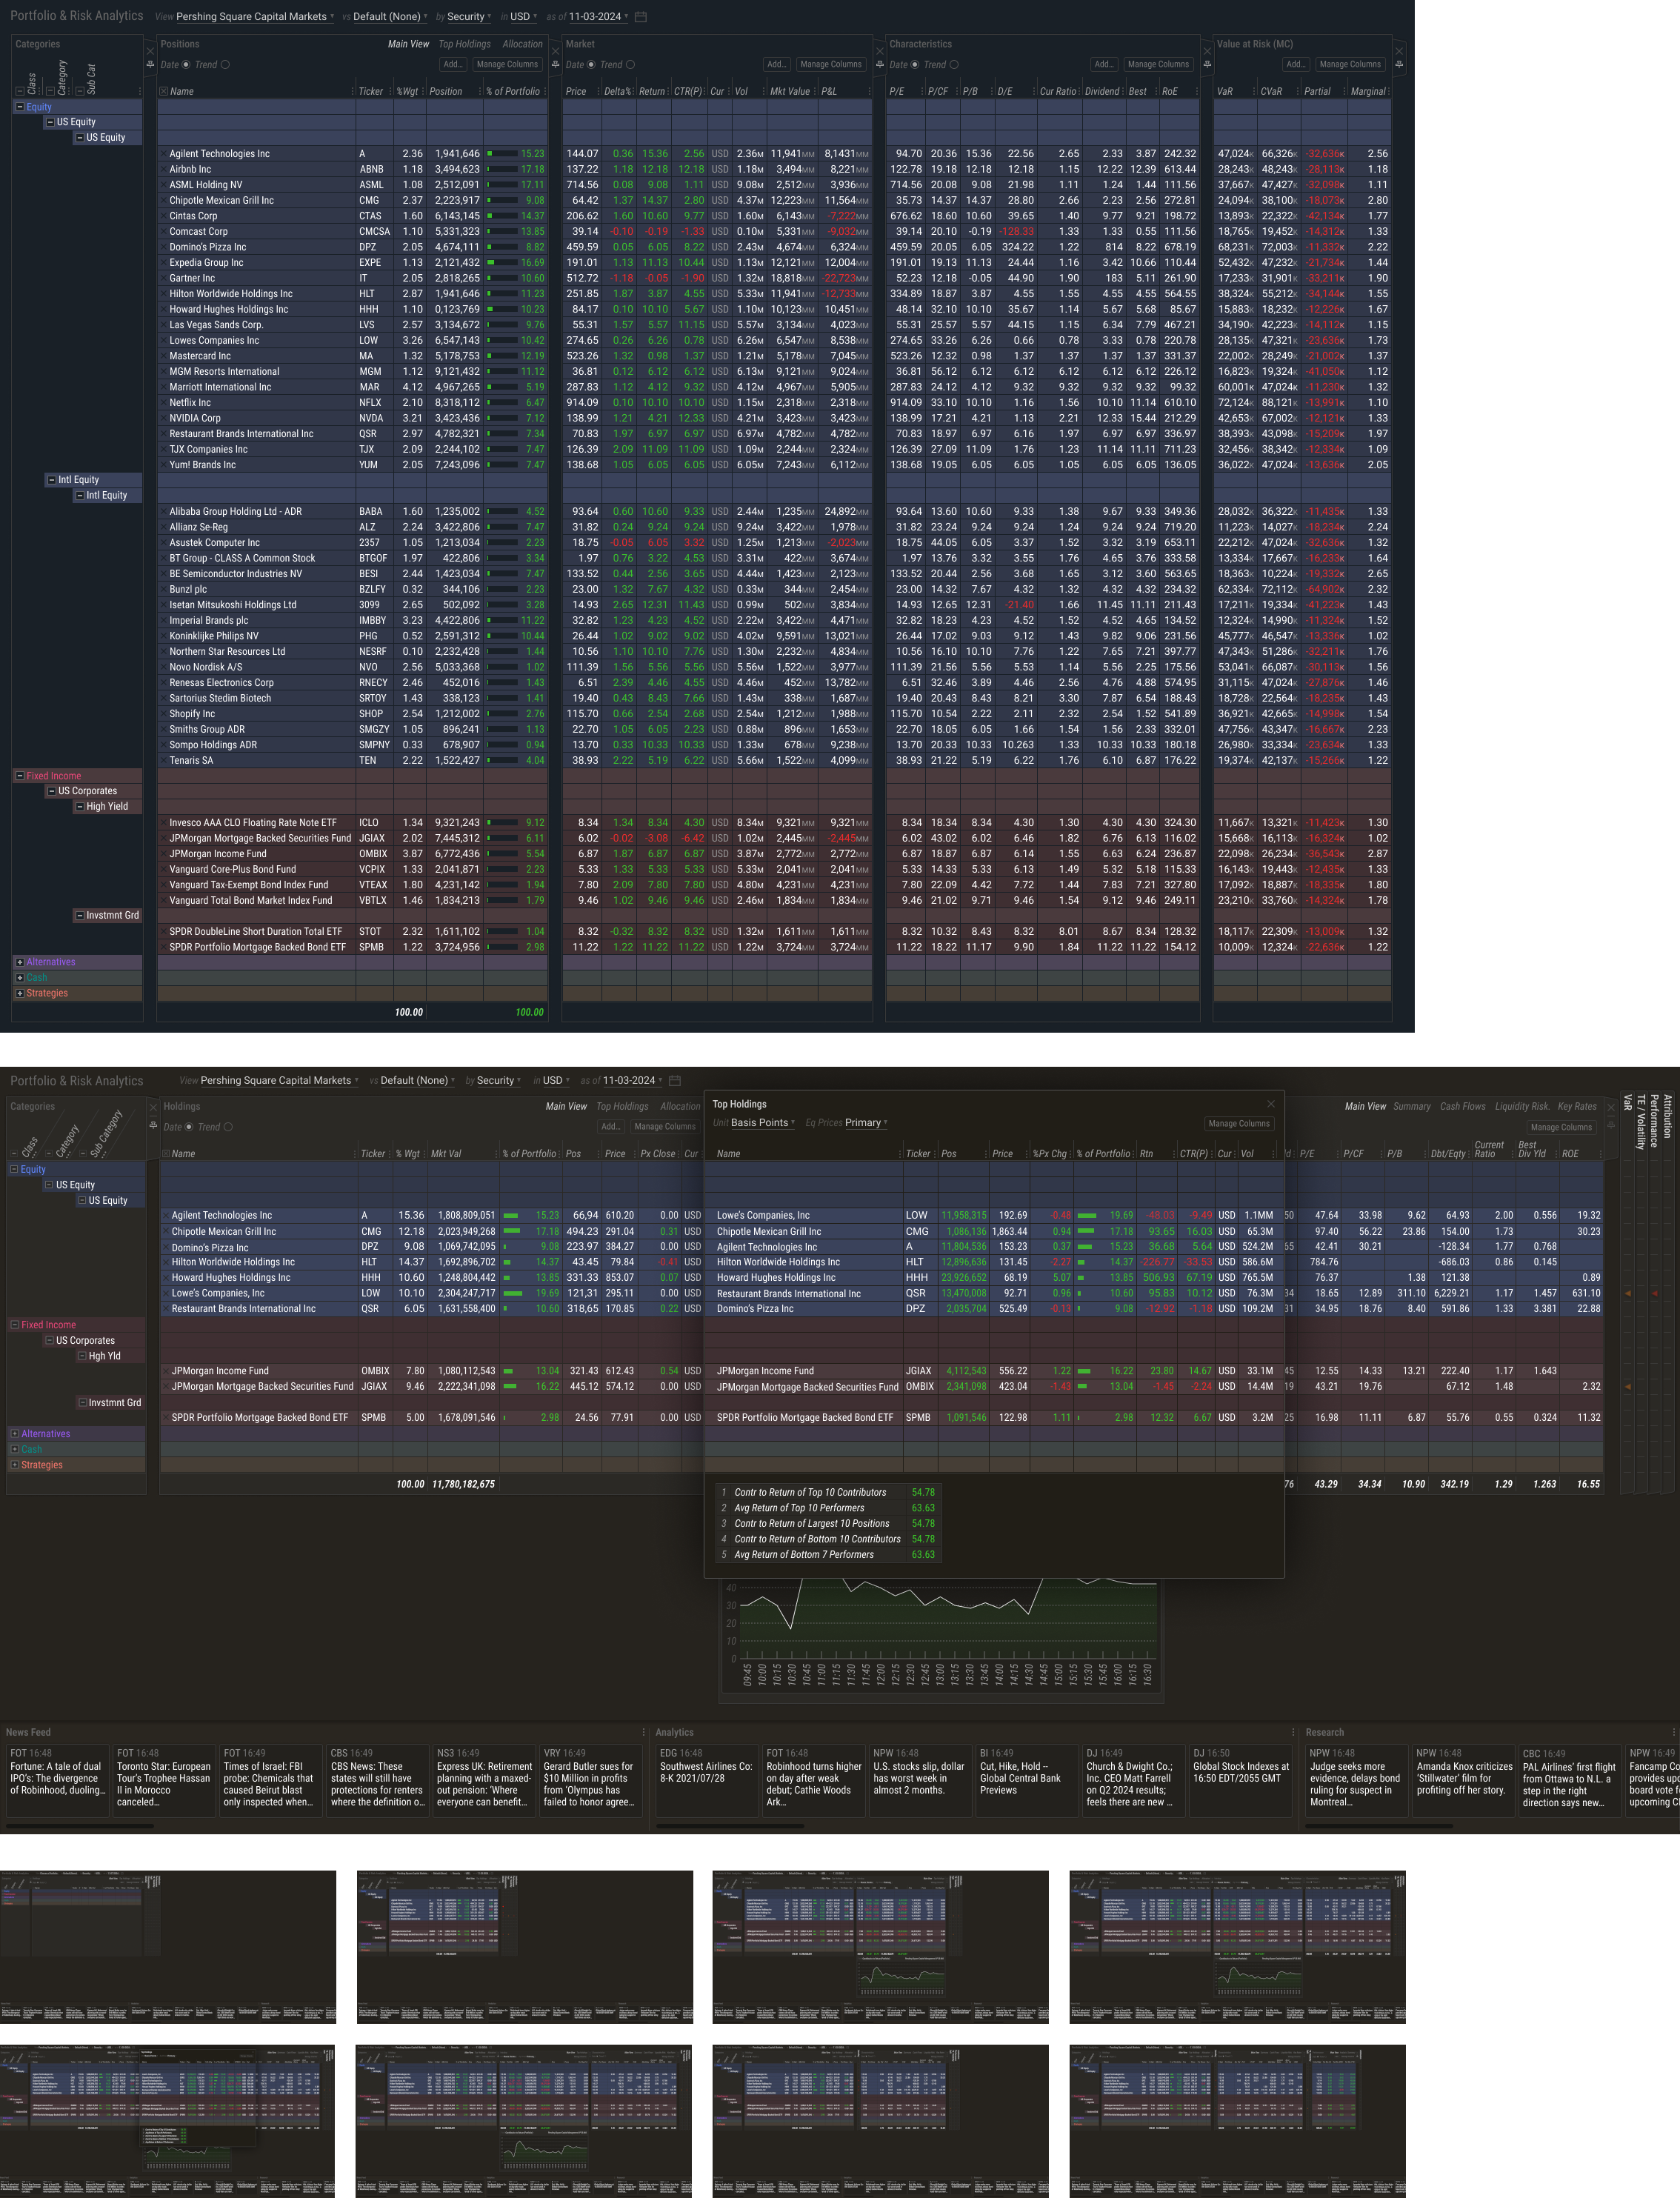Click the Agilent % of Portfolio bar
This screenshot has height=2198, width=1680.
coord(502,154)
